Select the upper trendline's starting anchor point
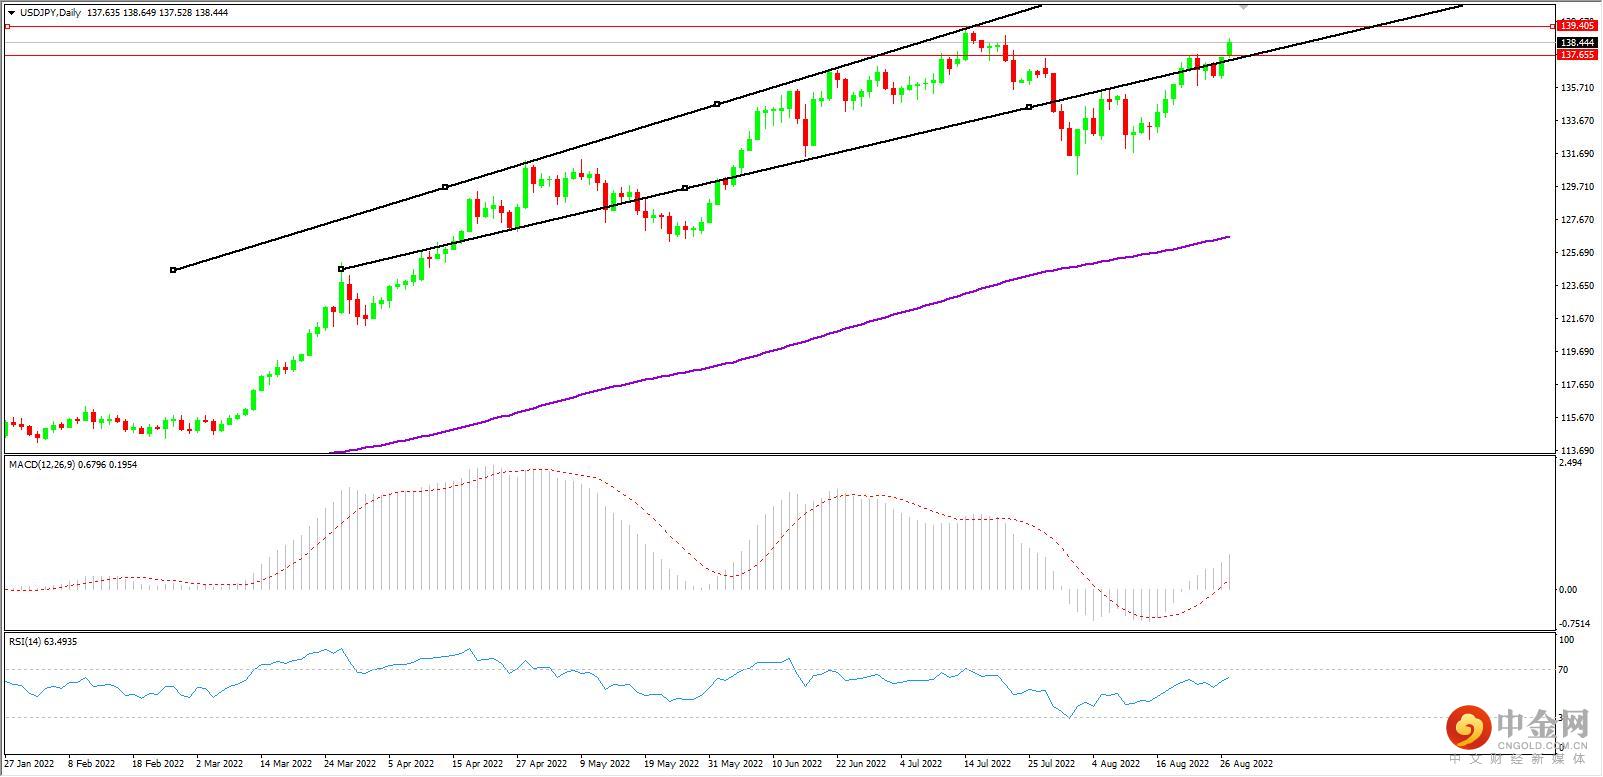Screen dimensions: 1603x777 coord(173,270)
